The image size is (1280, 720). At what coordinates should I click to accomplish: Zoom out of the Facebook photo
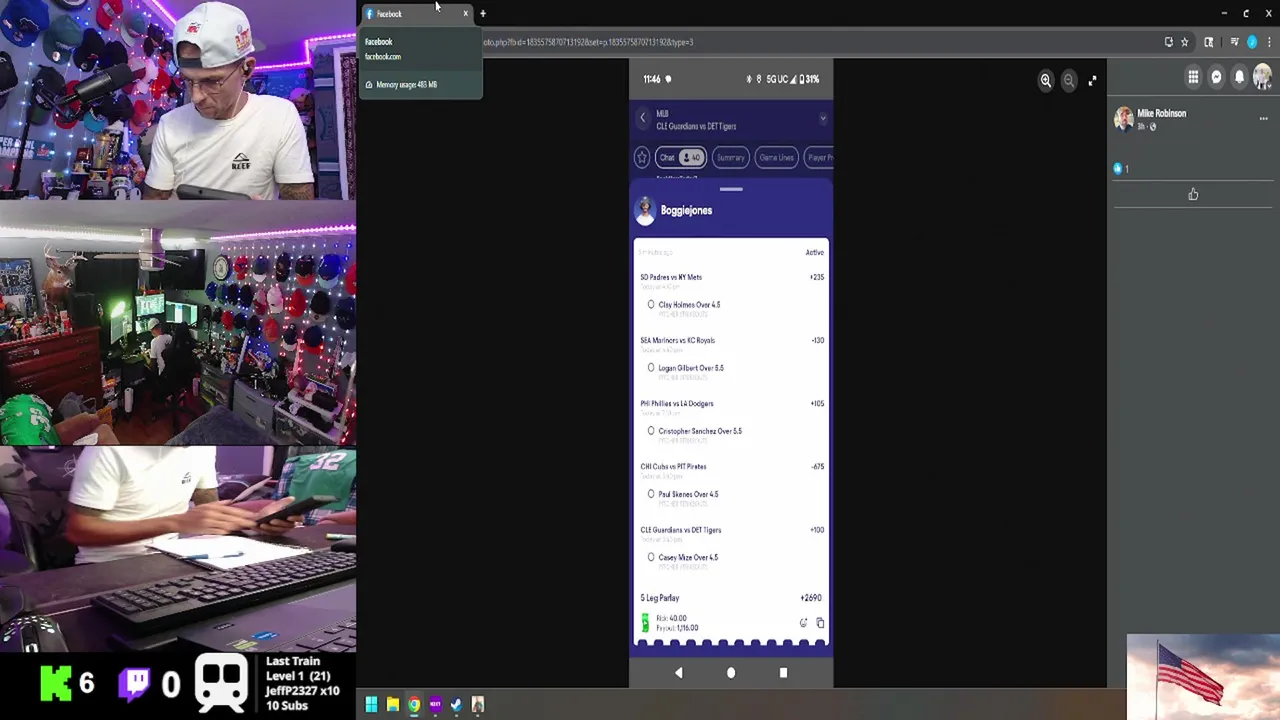tap(1068, 80)
